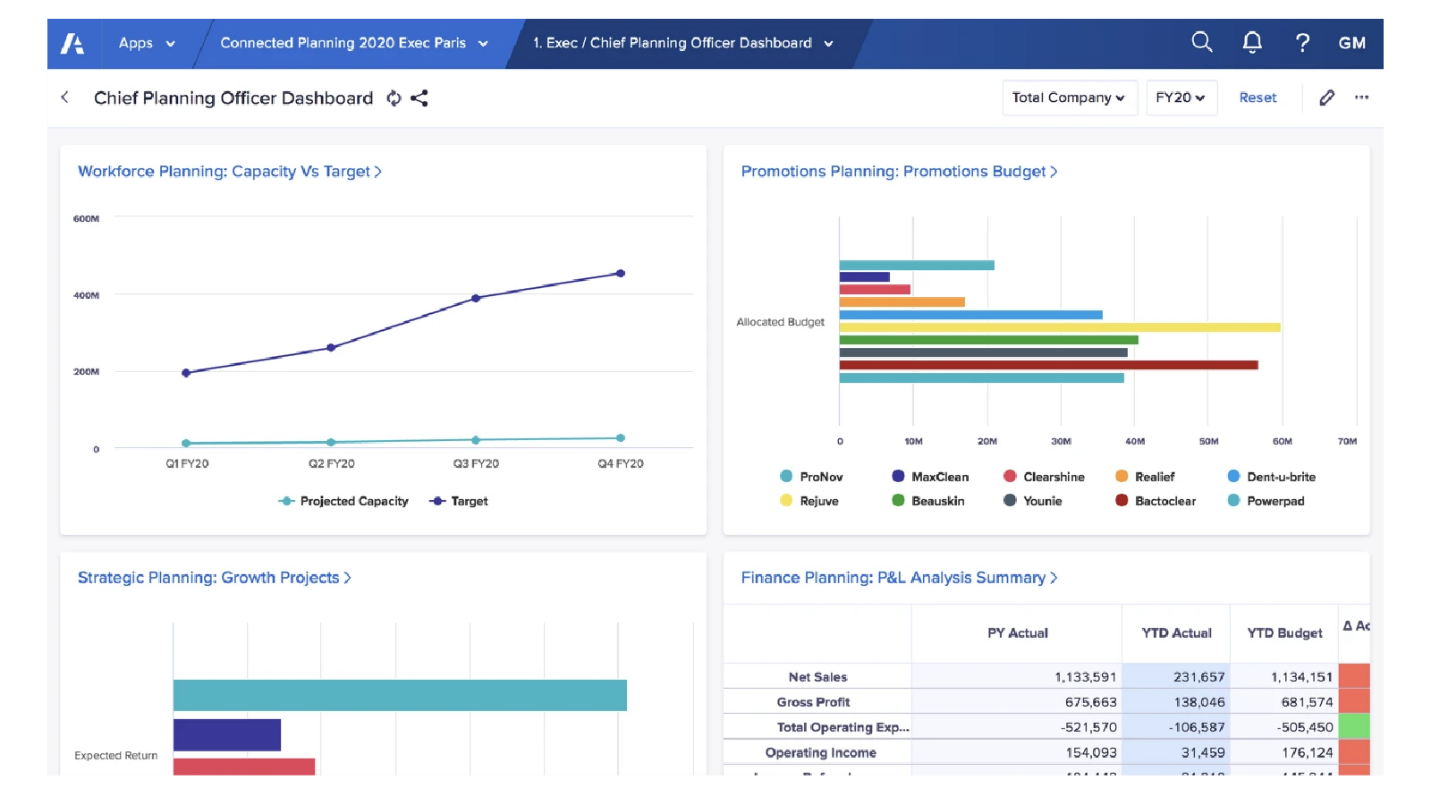
Task: Edit the dashboard with the pencil icon
Action: point(1327,97)
